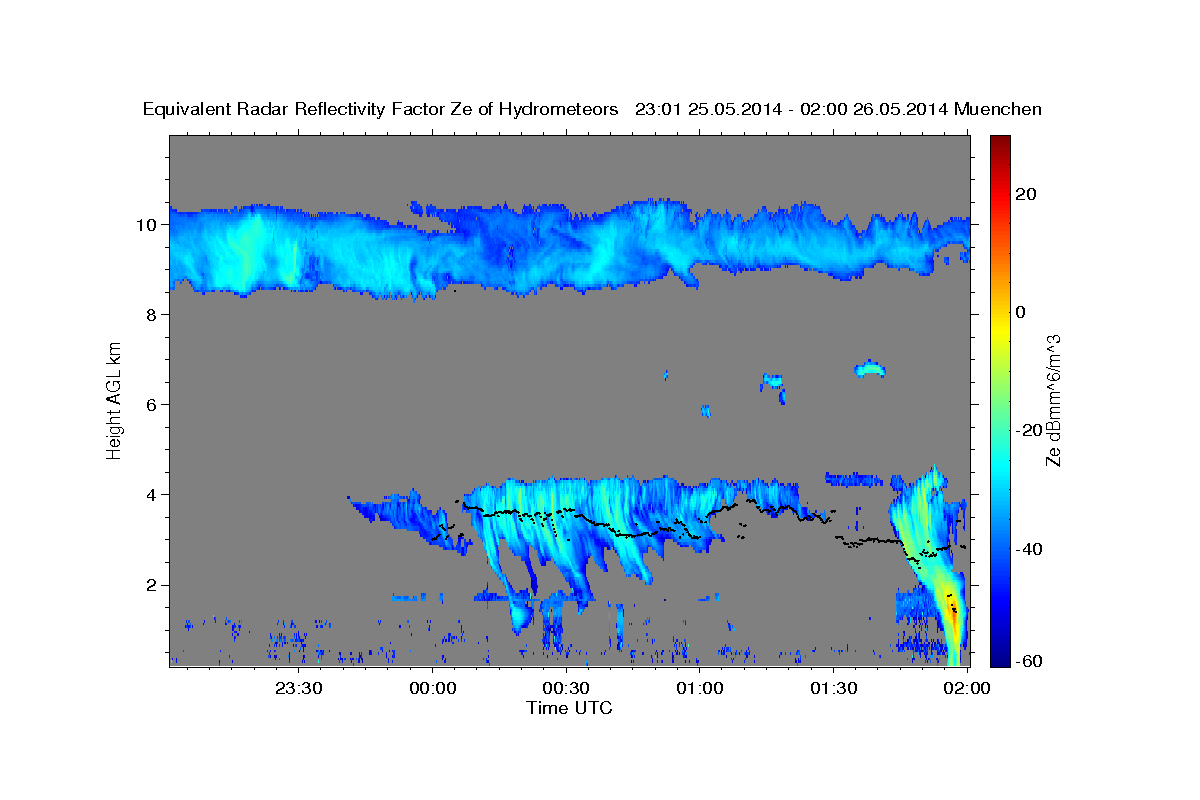
Task: Click the 'Time UTC' axis label
Action: click(569, 708)
